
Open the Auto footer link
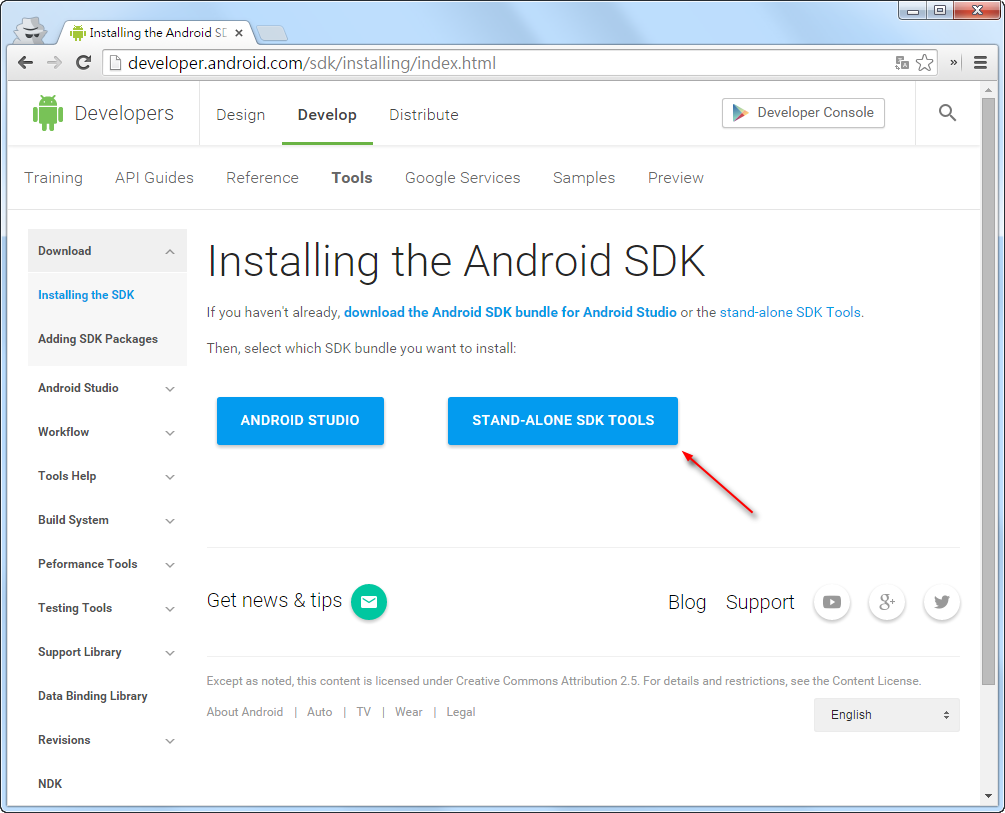click(x=320, y=712)
